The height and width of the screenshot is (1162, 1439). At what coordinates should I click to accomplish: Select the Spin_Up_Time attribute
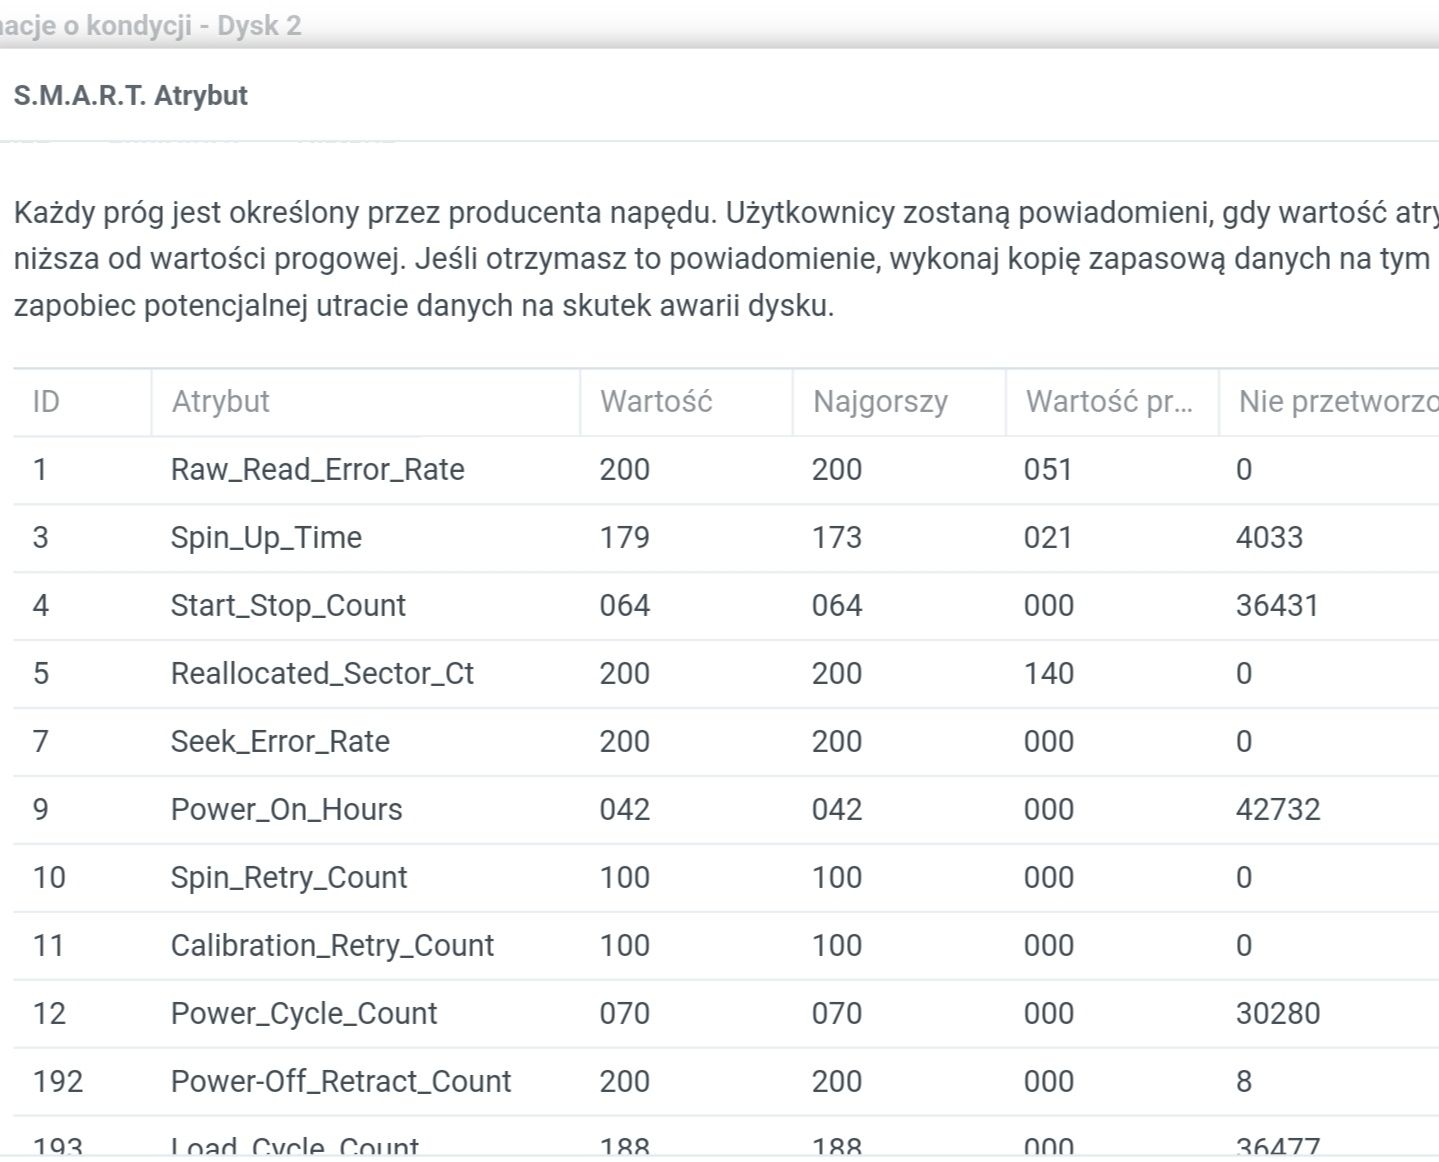click(266, 538)
